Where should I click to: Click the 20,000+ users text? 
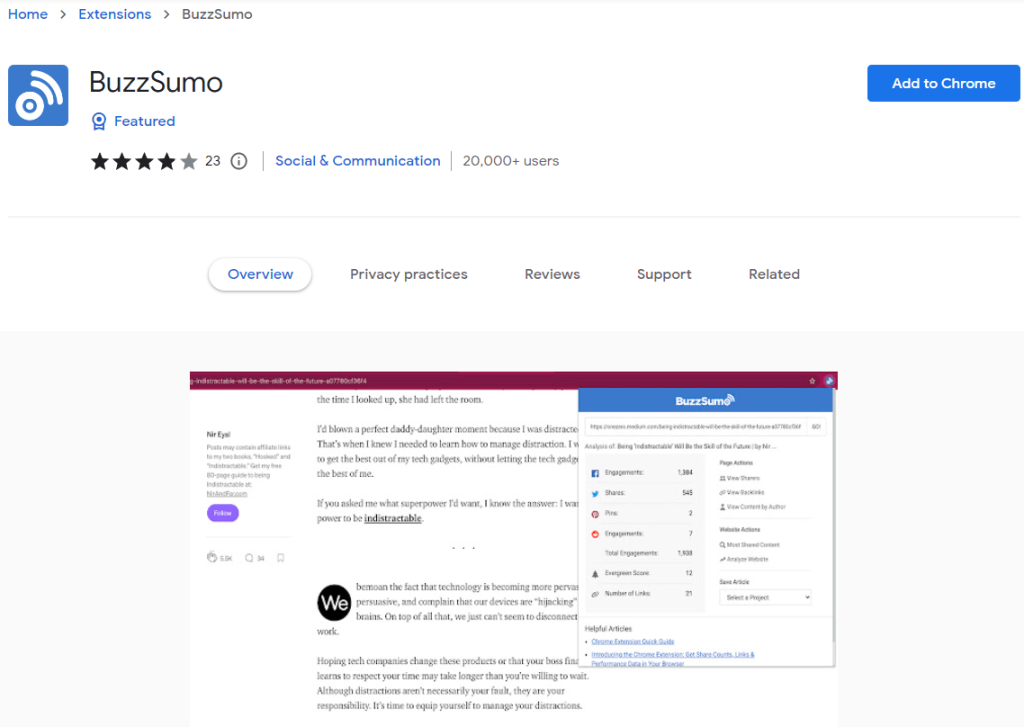point(511,161)
